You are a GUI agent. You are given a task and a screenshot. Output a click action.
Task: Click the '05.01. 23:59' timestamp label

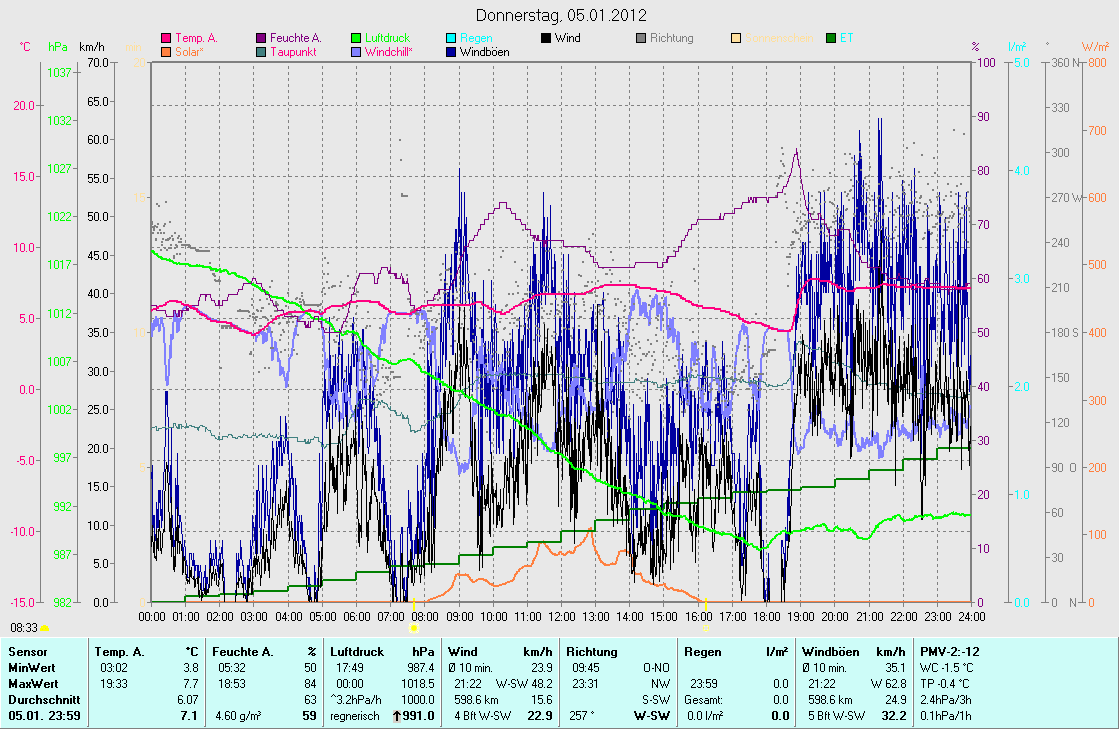point(44,716)
